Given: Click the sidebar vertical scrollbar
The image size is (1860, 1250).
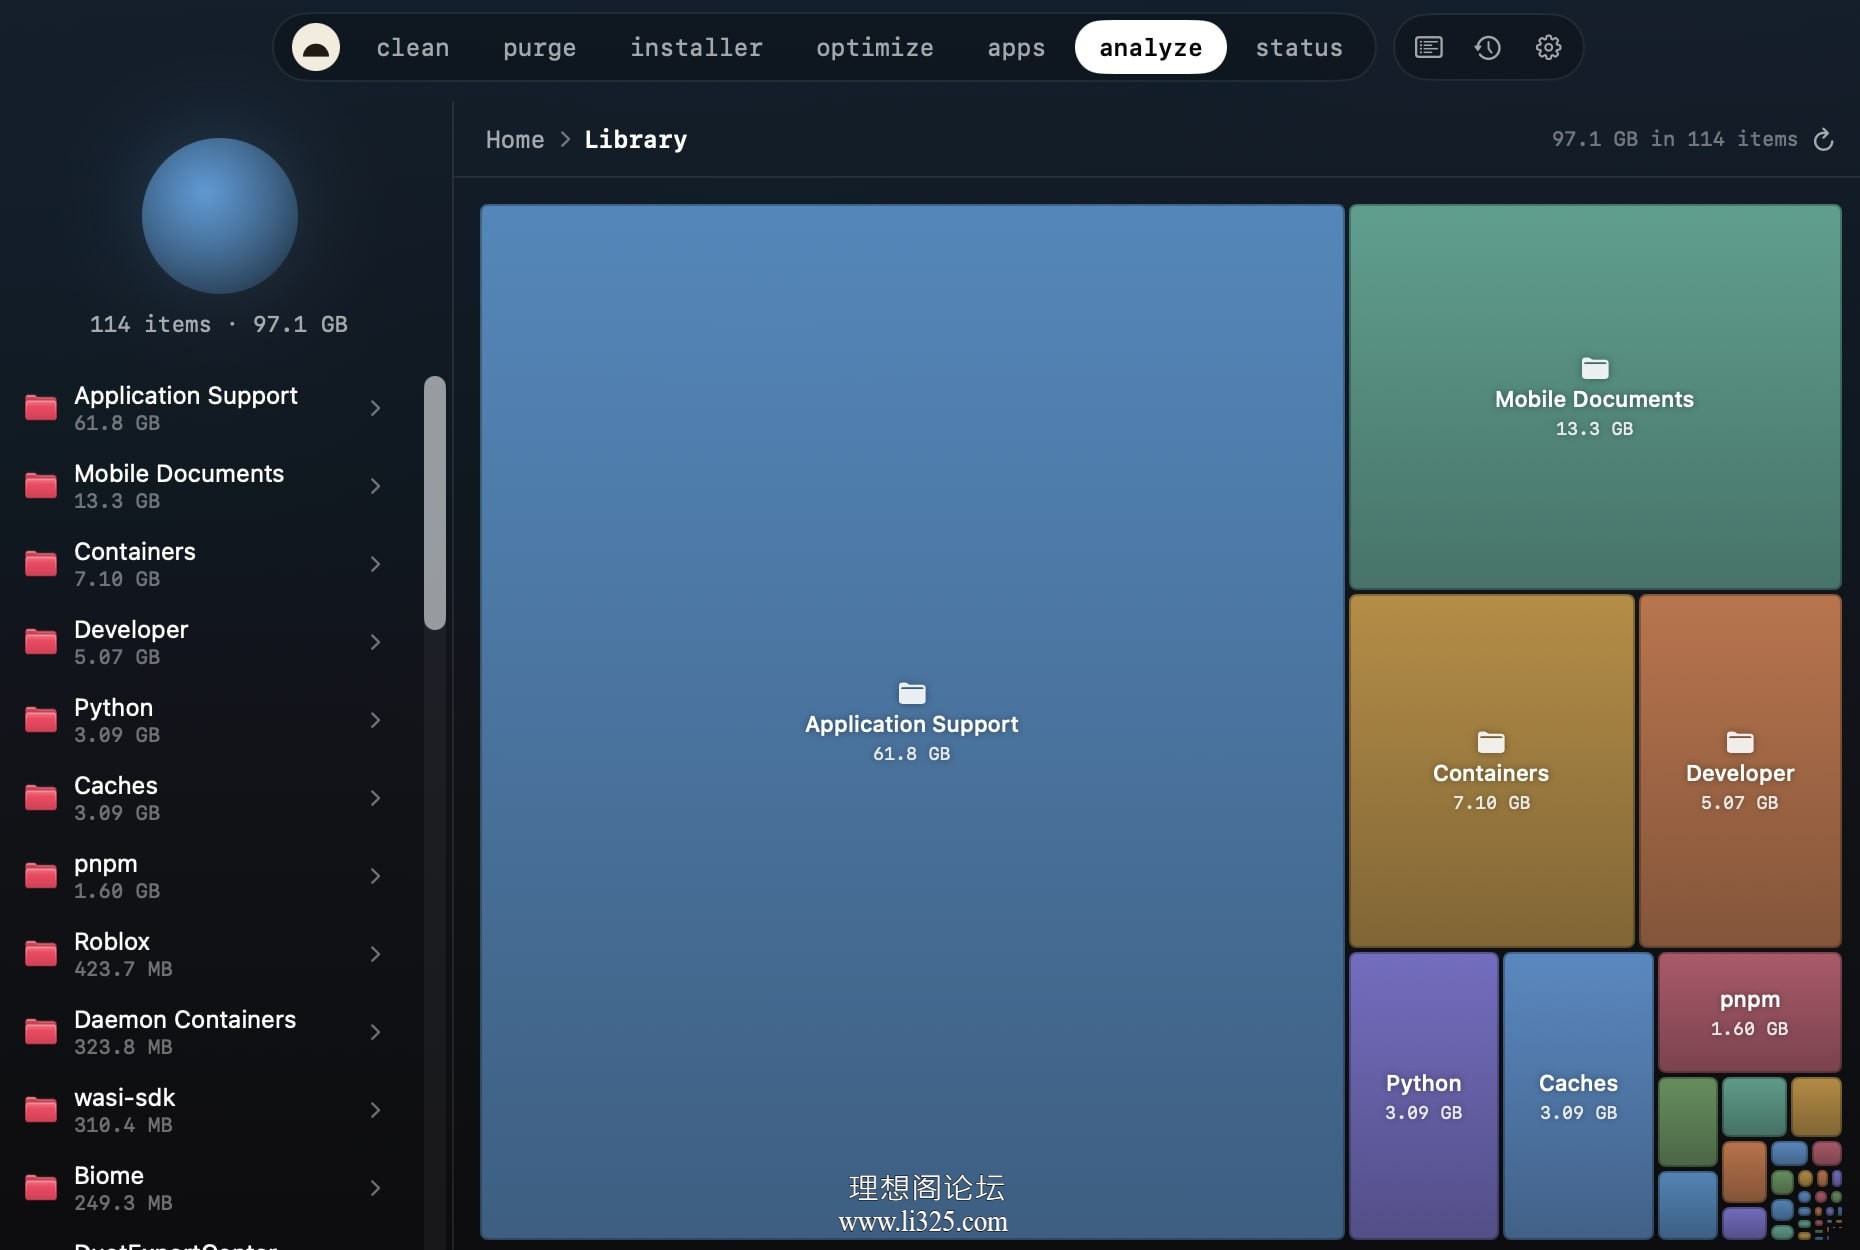Looking at the screenshot, I should click(434, 503).
